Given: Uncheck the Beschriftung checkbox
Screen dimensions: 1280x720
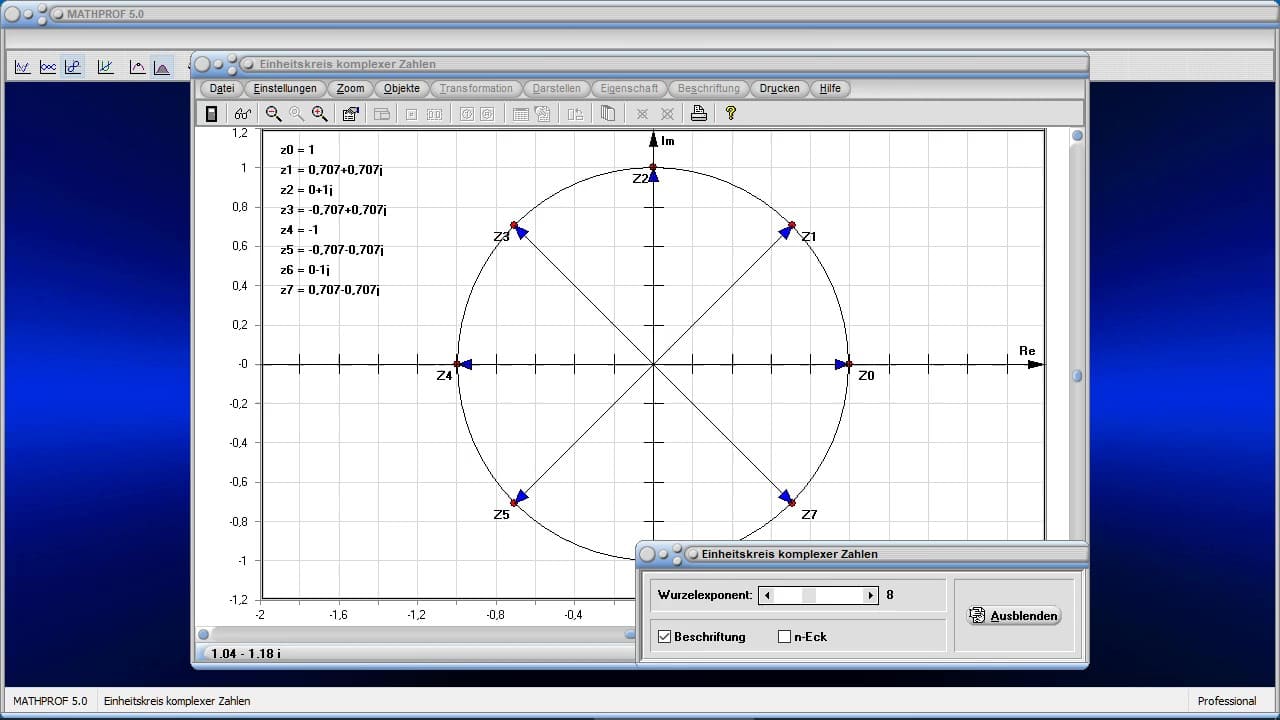Looking at the screenshot, I should 664,637.
